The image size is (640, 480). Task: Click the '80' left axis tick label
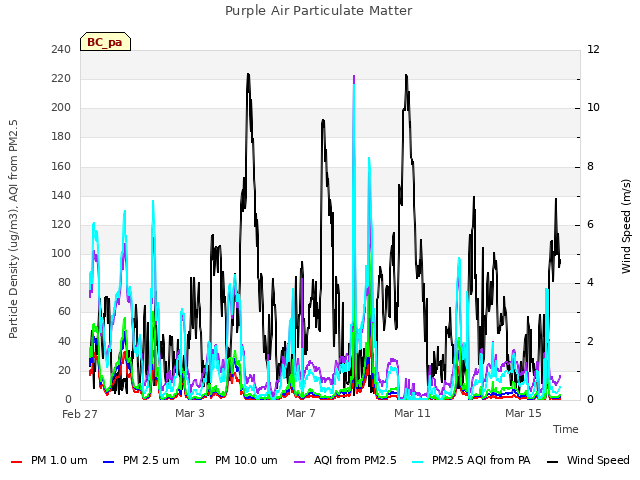pyautogui.click(x=64, y=282)
